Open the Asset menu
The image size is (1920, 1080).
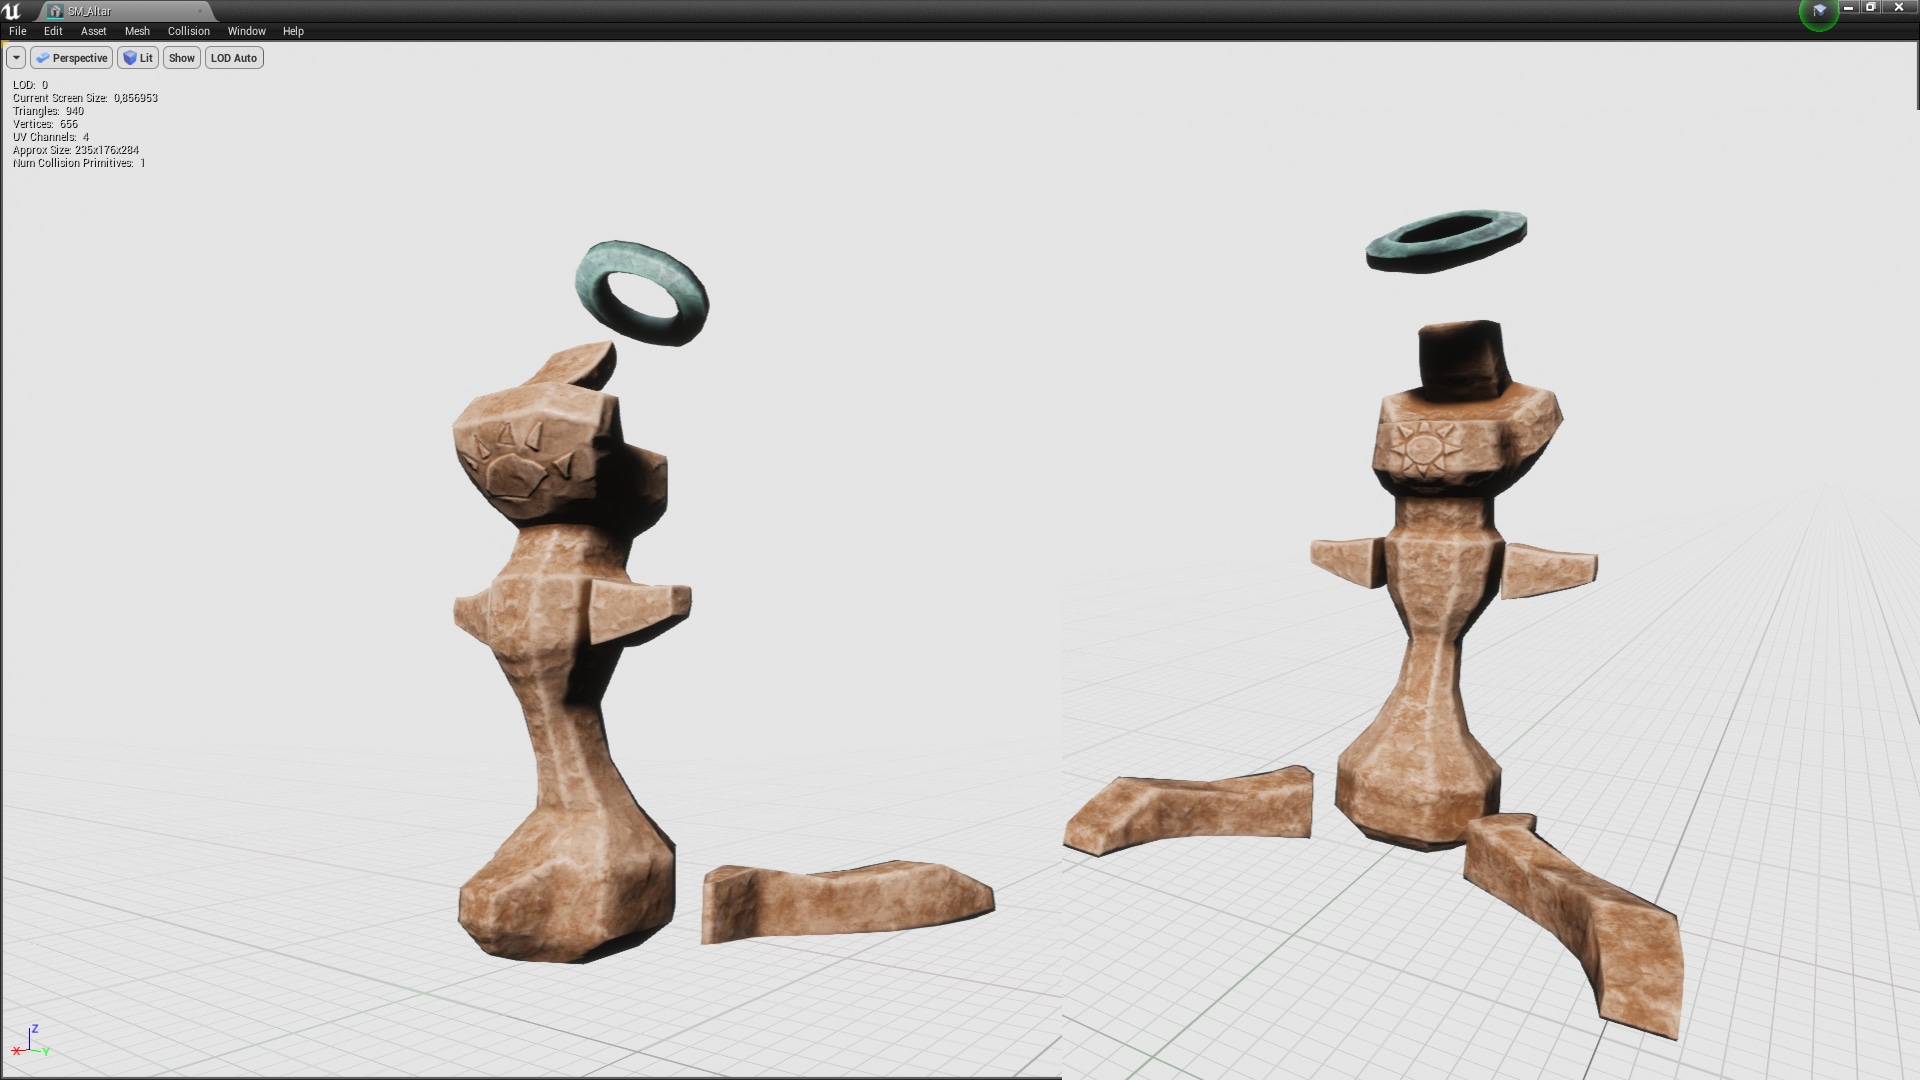tap(93, 31)
